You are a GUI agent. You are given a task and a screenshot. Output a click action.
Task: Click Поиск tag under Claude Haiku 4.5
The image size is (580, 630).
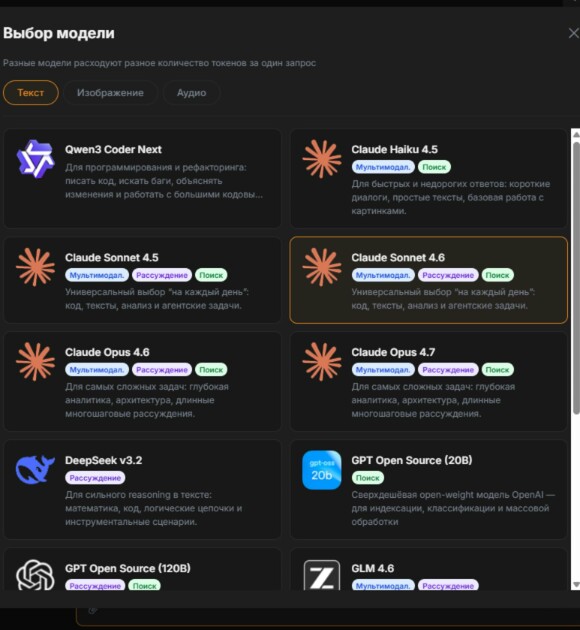click(x=434, y=167)
